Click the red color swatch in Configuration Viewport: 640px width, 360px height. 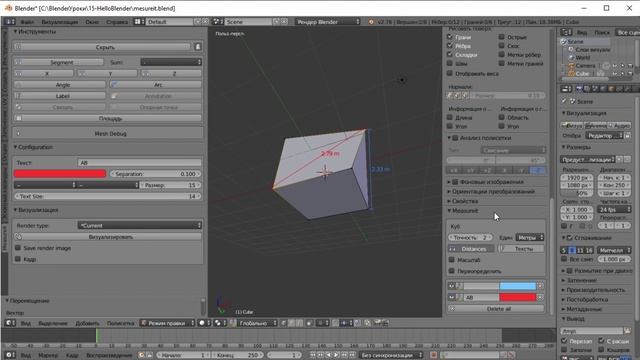60,174
